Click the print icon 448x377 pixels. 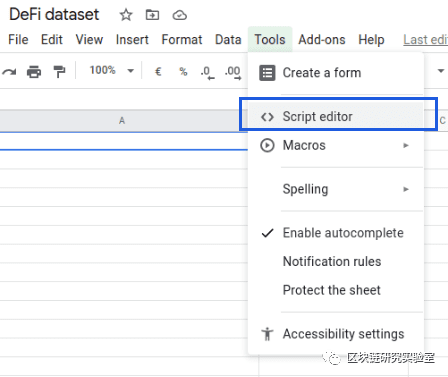click(x=34, y=71)
